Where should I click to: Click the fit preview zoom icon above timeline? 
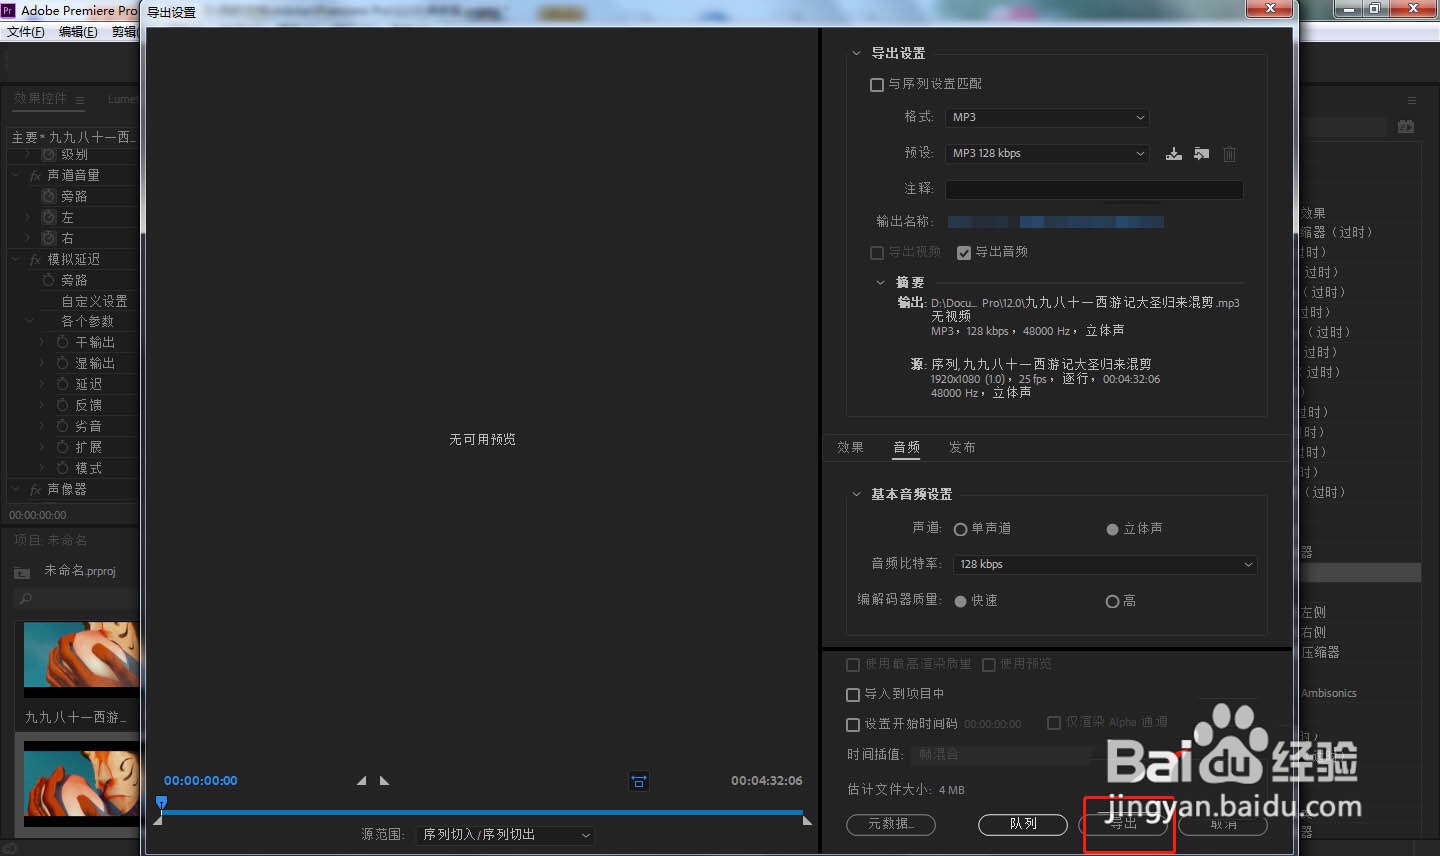pos(639,781)
